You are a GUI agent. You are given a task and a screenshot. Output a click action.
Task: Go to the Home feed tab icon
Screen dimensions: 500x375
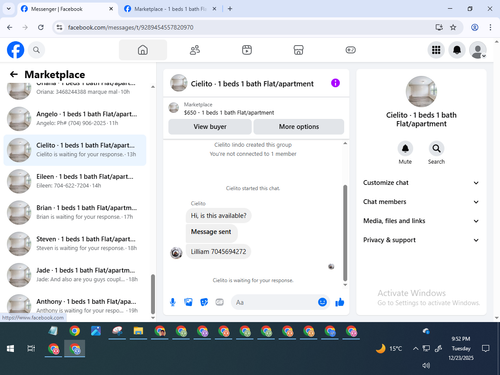[143, 50]
